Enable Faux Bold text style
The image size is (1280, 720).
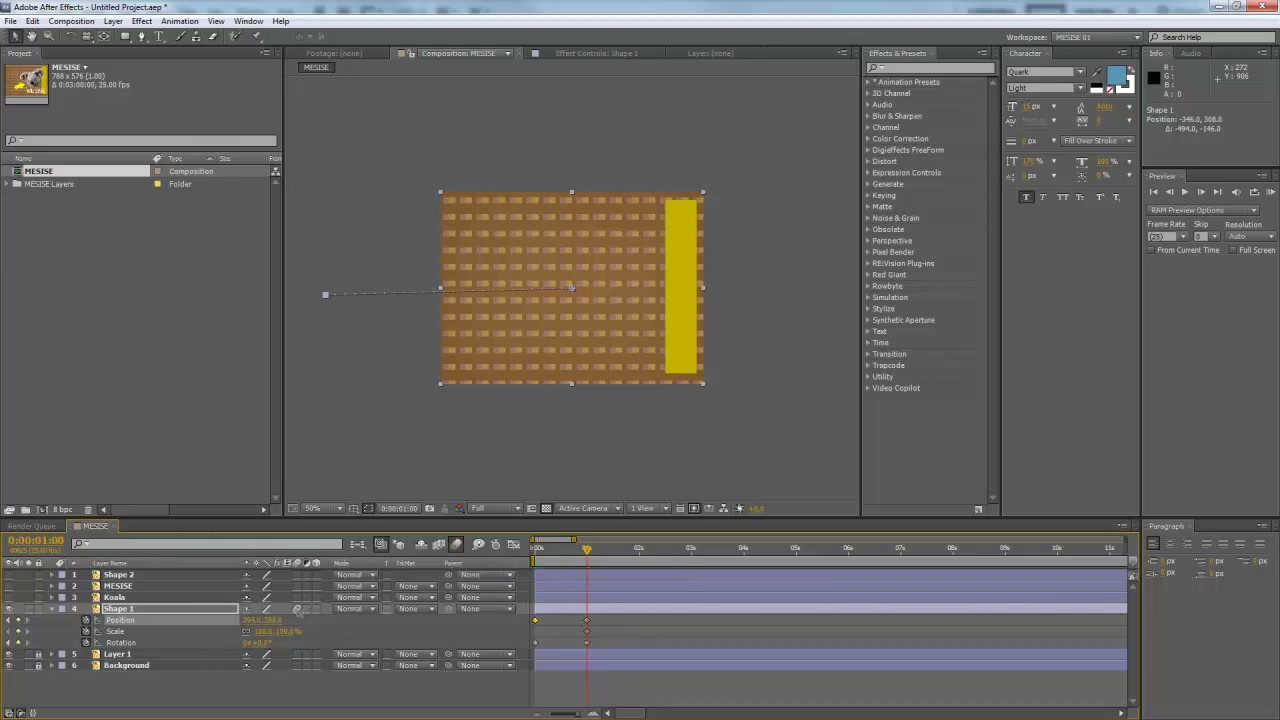coord(1026,197)
